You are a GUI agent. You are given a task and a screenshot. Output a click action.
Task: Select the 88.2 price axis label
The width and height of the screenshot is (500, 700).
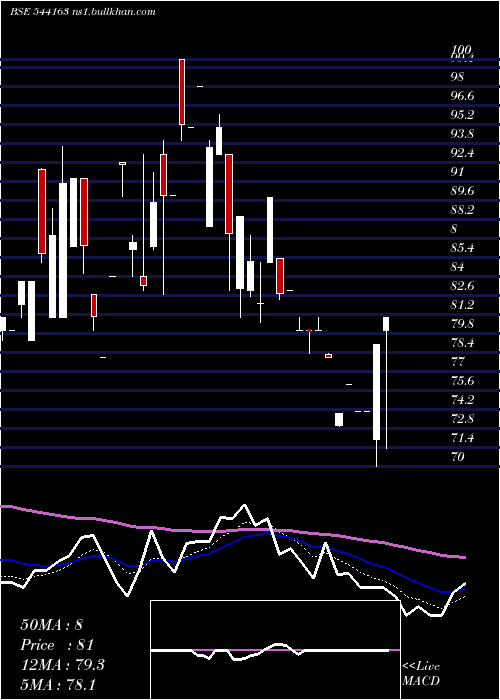[x=462, y=210]
